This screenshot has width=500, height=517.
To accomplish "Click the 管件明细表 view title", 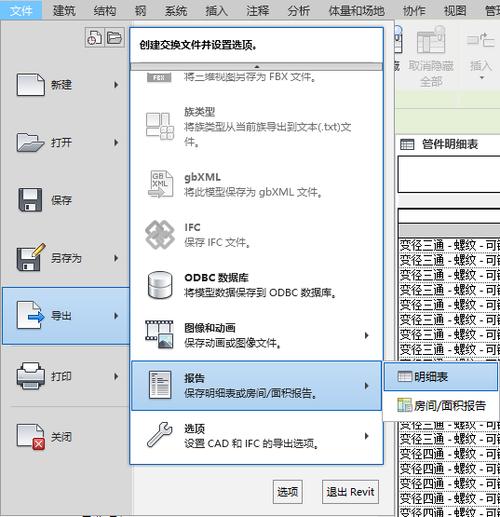I will click(450, 144).
